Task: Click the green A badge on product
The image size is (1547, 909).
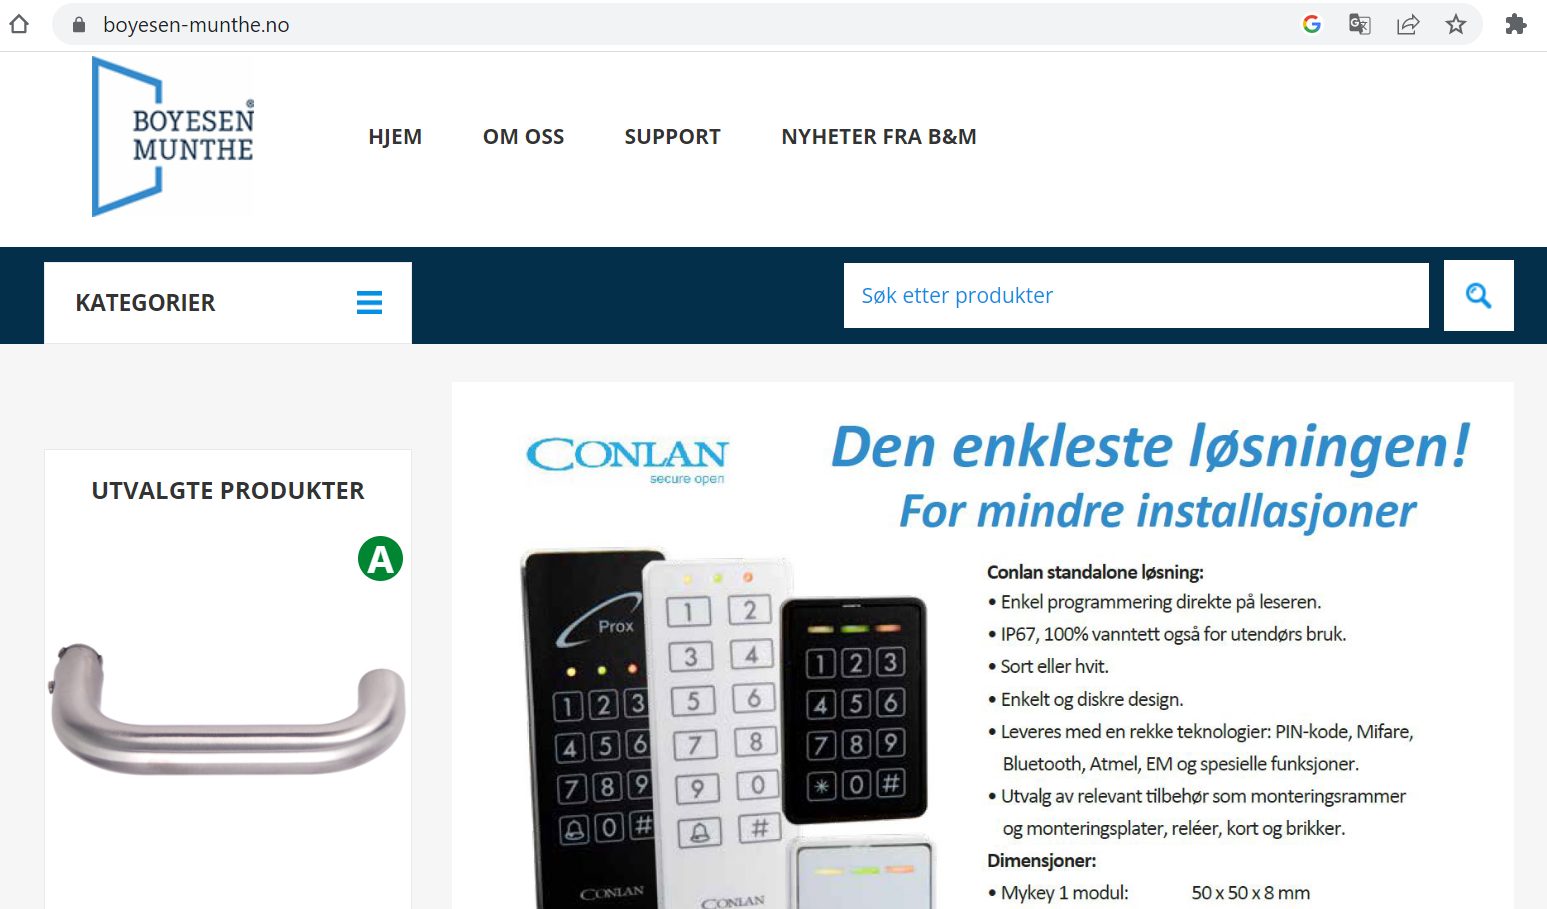Action: tap(381, 558)
